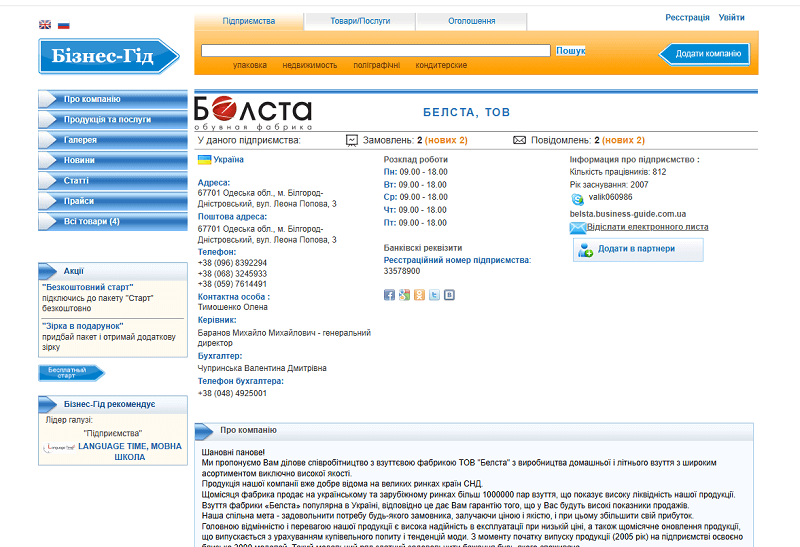Click phone number +38 (068) 3245933
The image size is (800, 547).
pos(232,274)
